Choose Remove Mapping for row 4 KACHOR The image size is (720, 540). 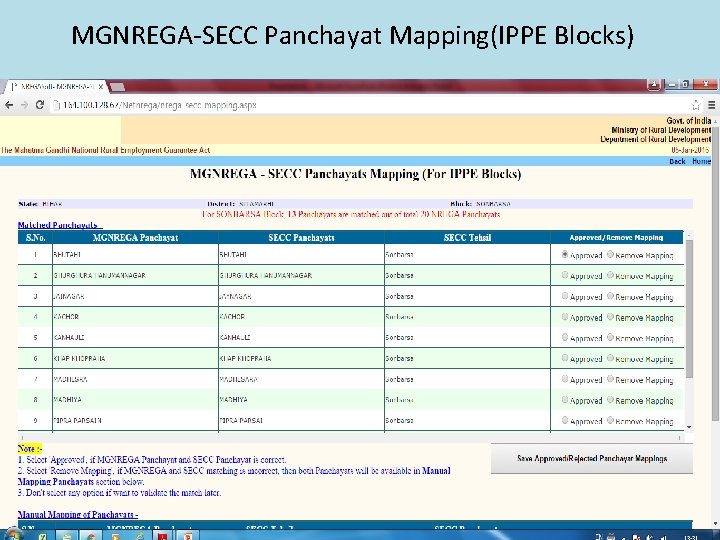click(610, 317)
